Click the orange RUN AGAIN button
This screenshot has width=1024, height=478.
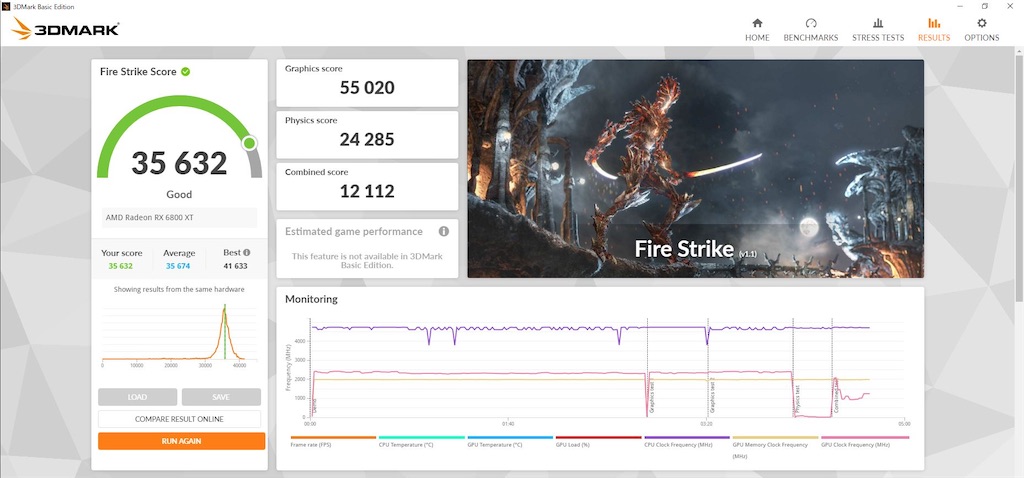coord(182,441)
